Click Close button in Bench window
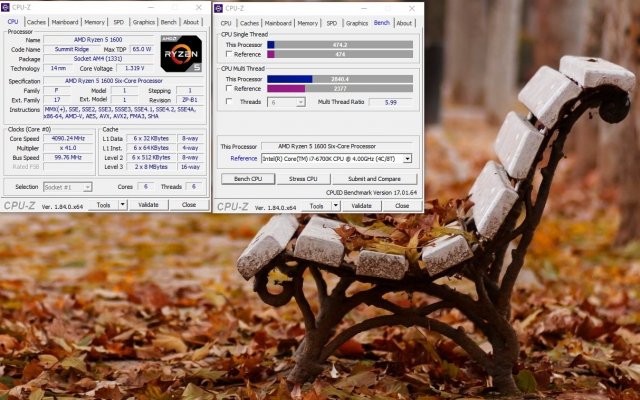640x400 pixels. coord(402,206)
